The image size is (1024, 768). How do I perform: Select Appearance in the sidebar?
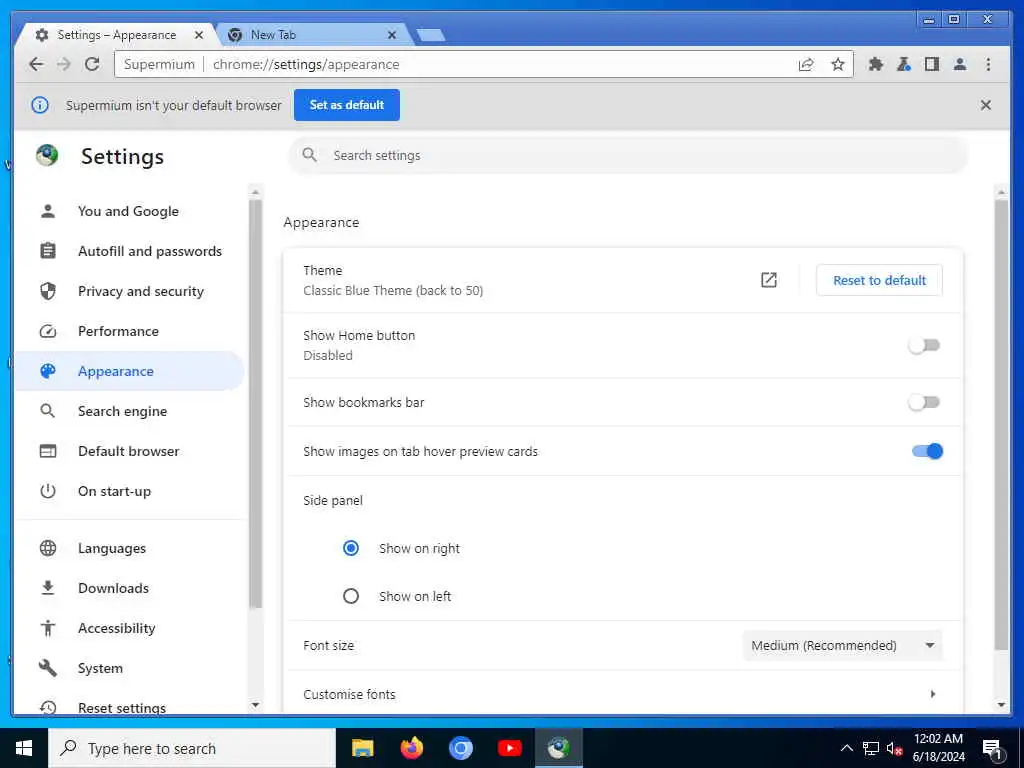[x=129, y=371]
